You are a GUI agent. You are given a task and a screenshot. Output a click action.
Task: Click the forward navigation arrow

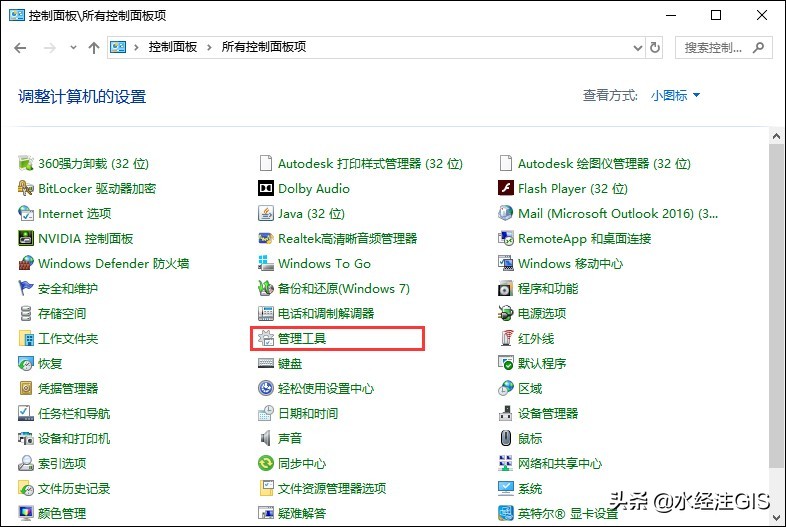tap(50, 48)
